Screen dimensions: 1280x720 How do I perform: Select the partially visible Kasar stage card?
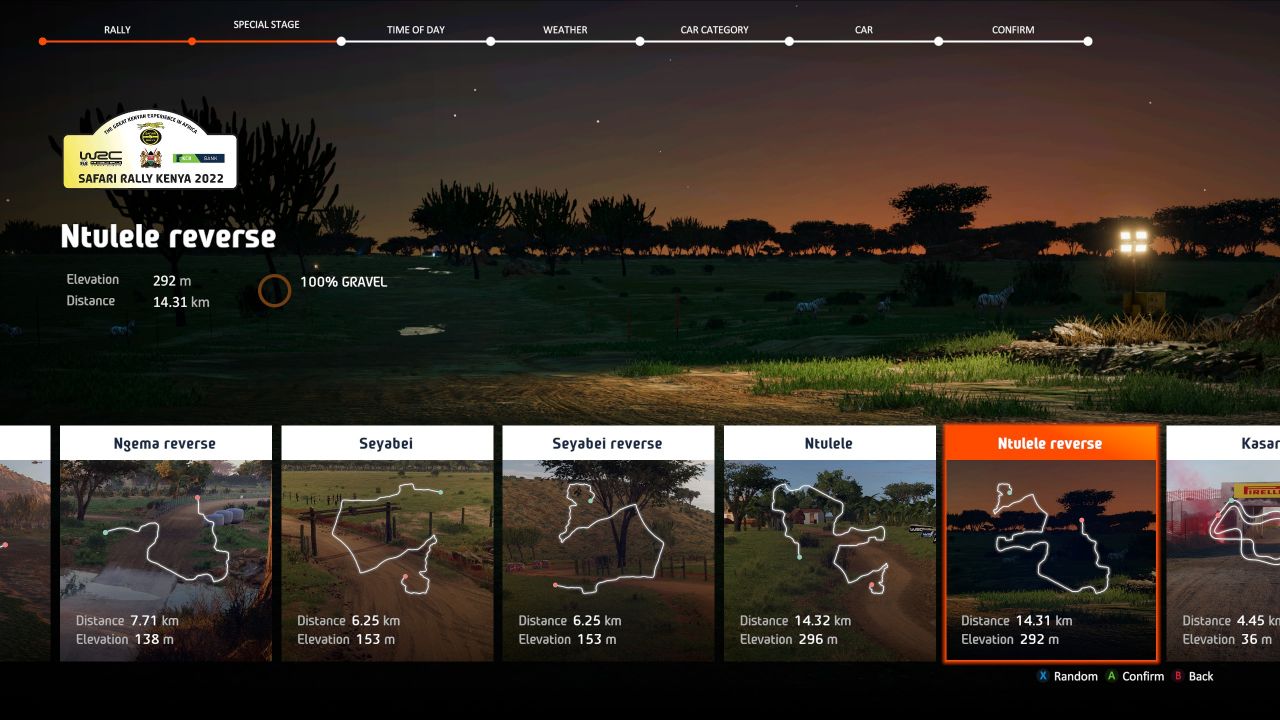1224,543
